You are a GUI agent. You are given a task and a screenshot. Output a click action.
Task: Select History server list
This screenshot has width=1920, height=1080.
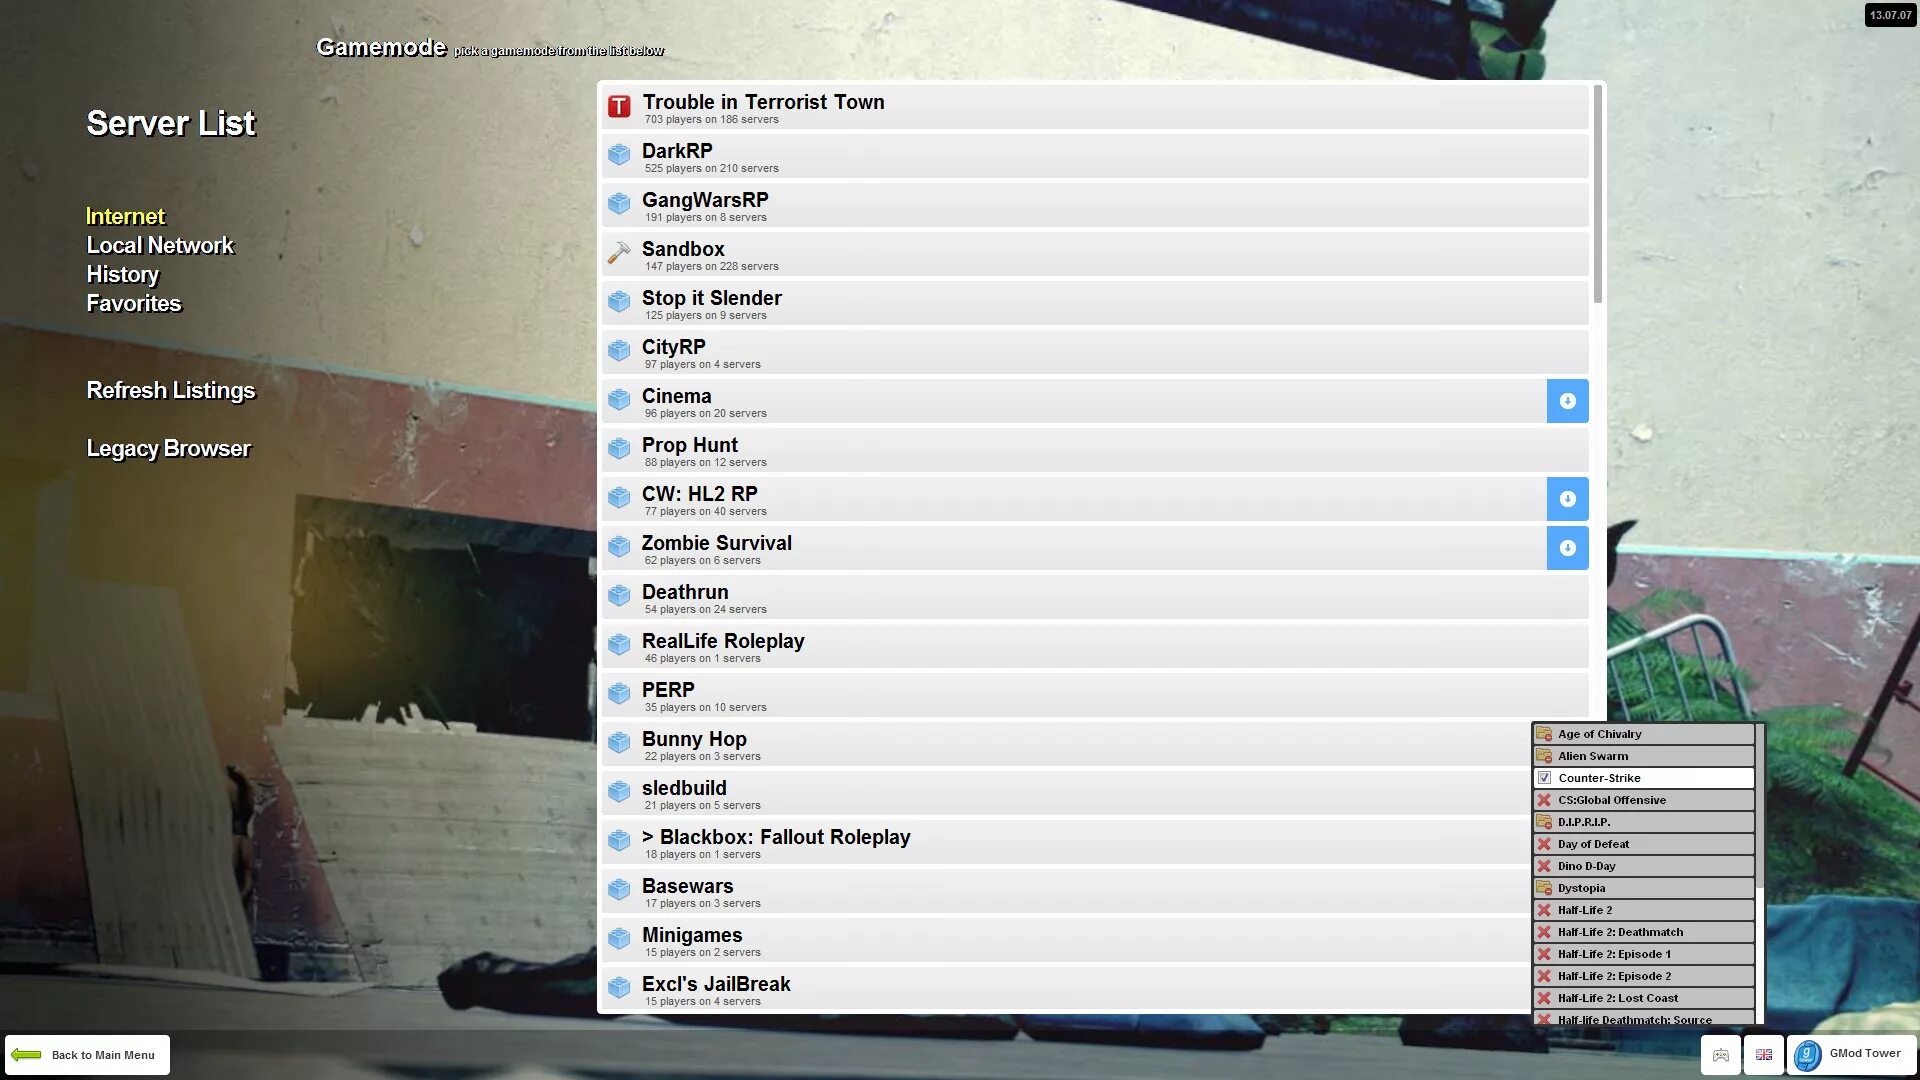123,274
